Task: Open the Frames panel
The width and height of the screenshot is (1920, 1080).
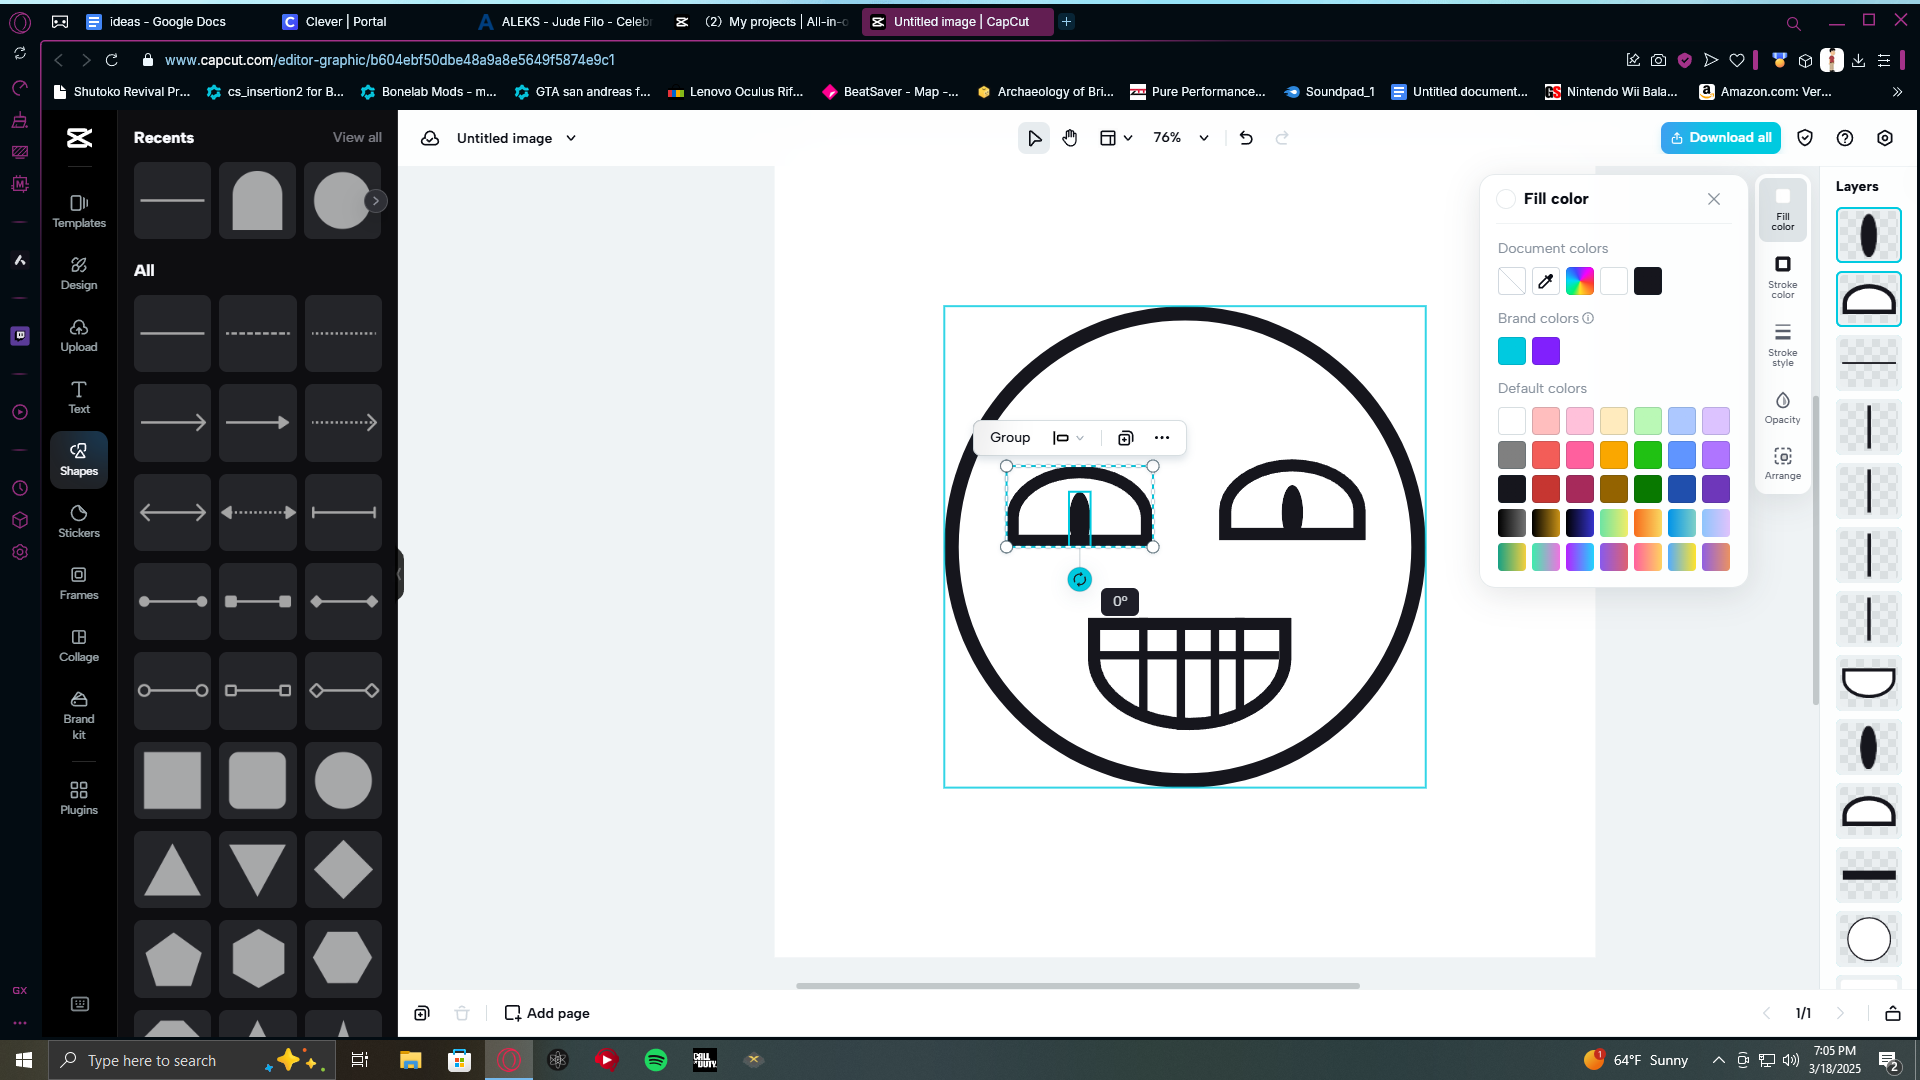Action: [x=79, y=583]
